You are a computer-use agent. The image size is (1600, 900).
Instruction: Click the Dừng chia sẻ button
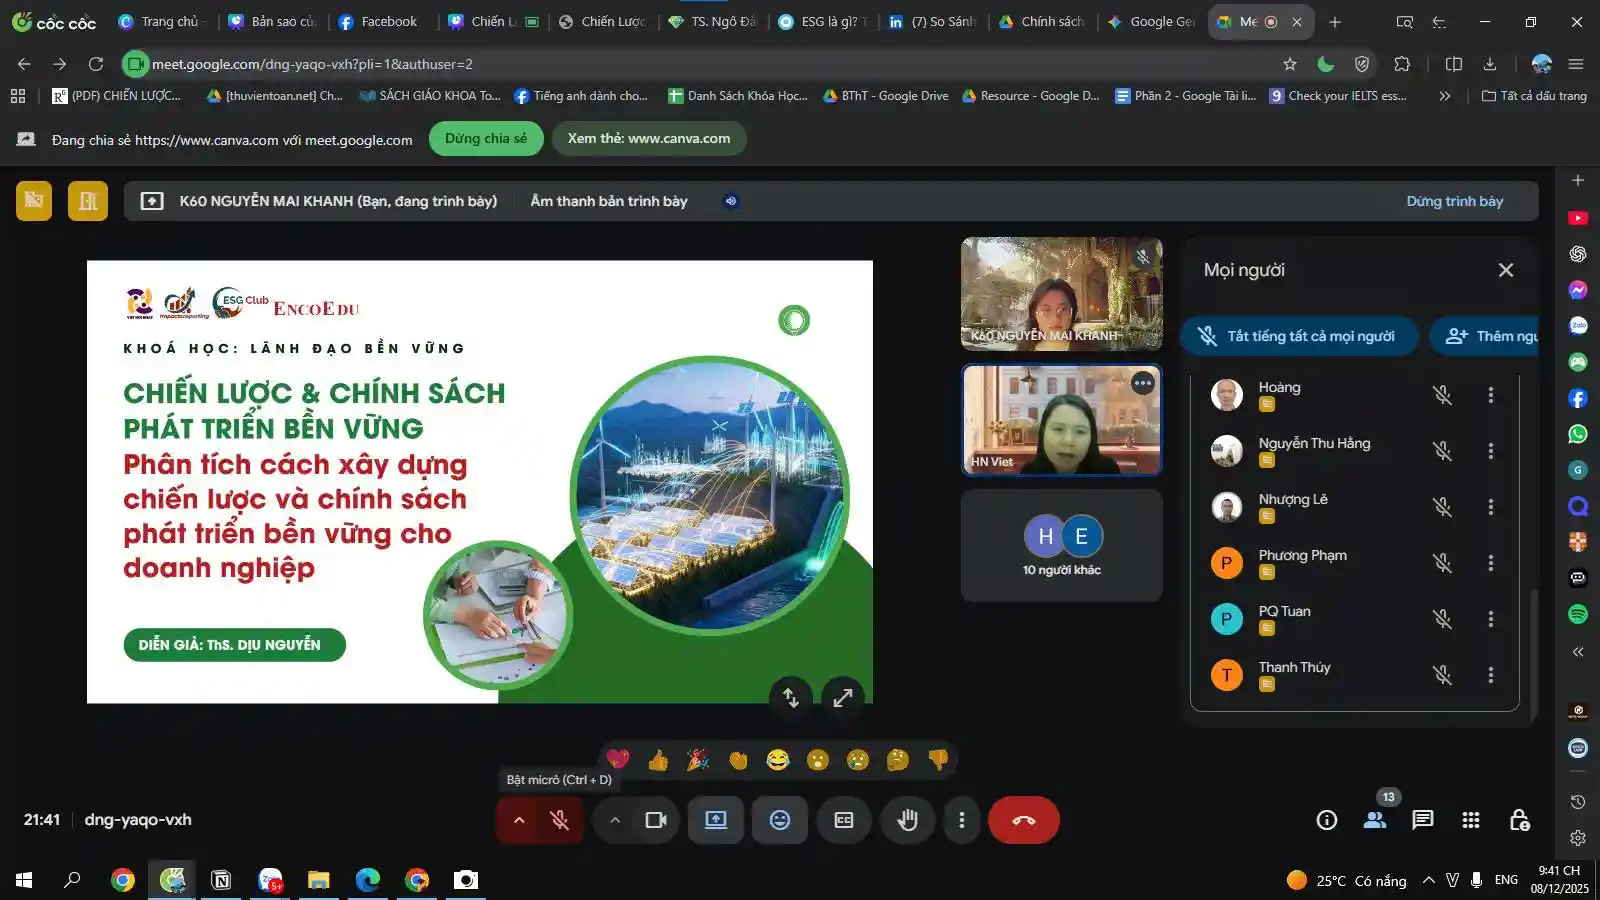pos(486,138)
